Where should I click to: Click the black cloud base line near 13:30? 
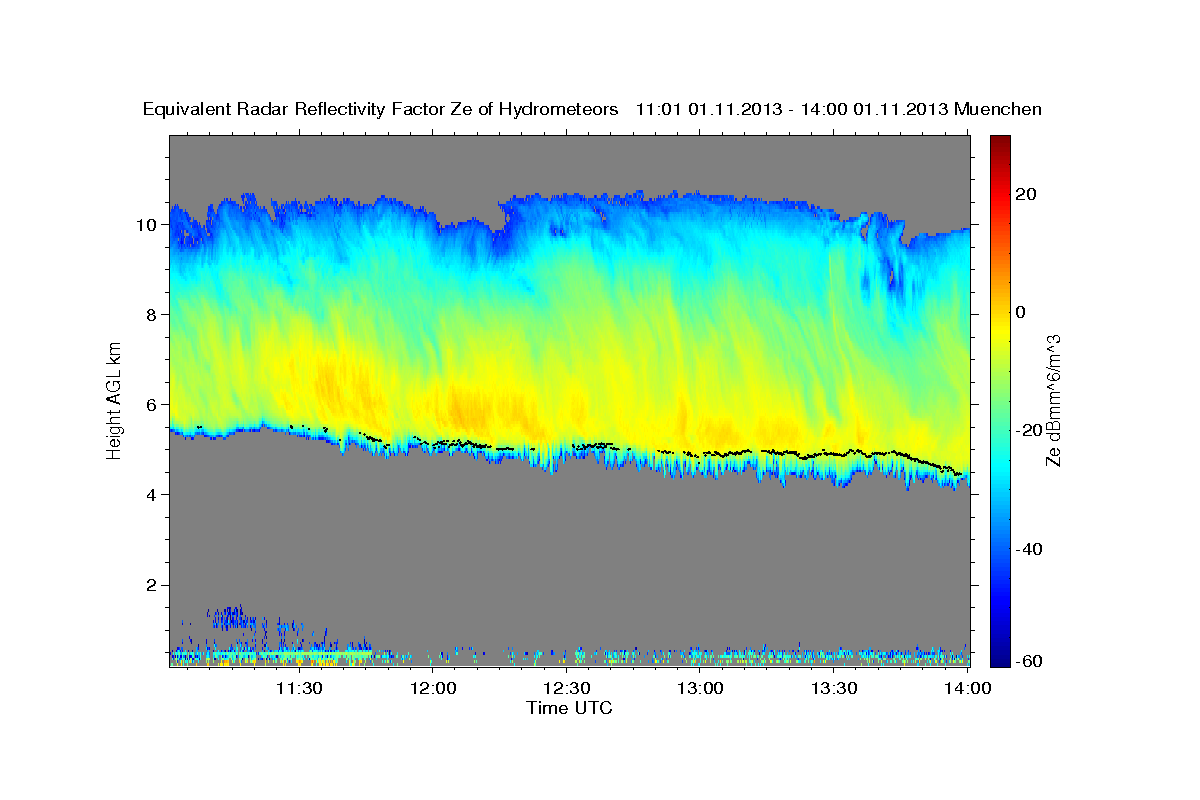coord(835,453)
